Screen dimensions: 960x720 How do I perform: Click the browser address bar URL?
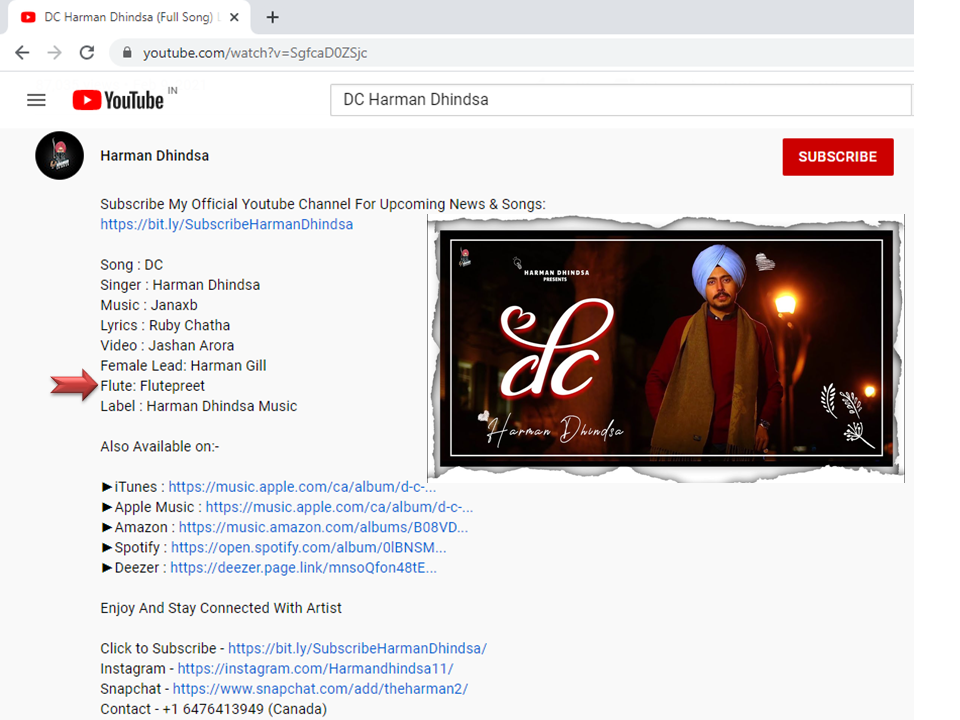(255, 53)
